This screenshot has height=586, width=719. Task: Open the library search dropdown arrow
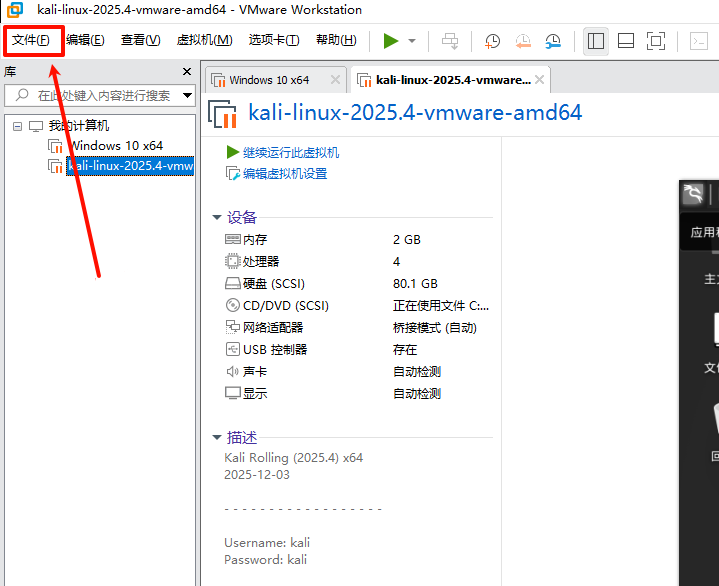click(x=187, y=95)
